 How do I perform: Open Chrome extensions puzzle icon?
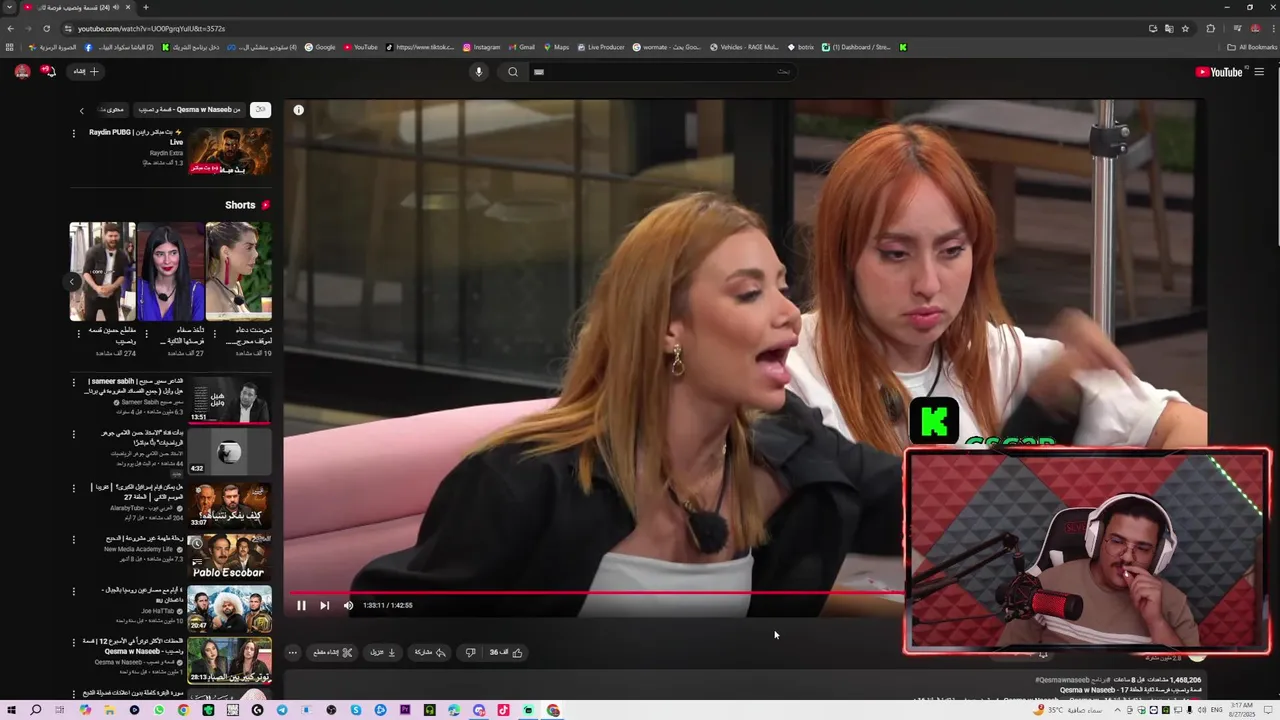coord(1209,29)
